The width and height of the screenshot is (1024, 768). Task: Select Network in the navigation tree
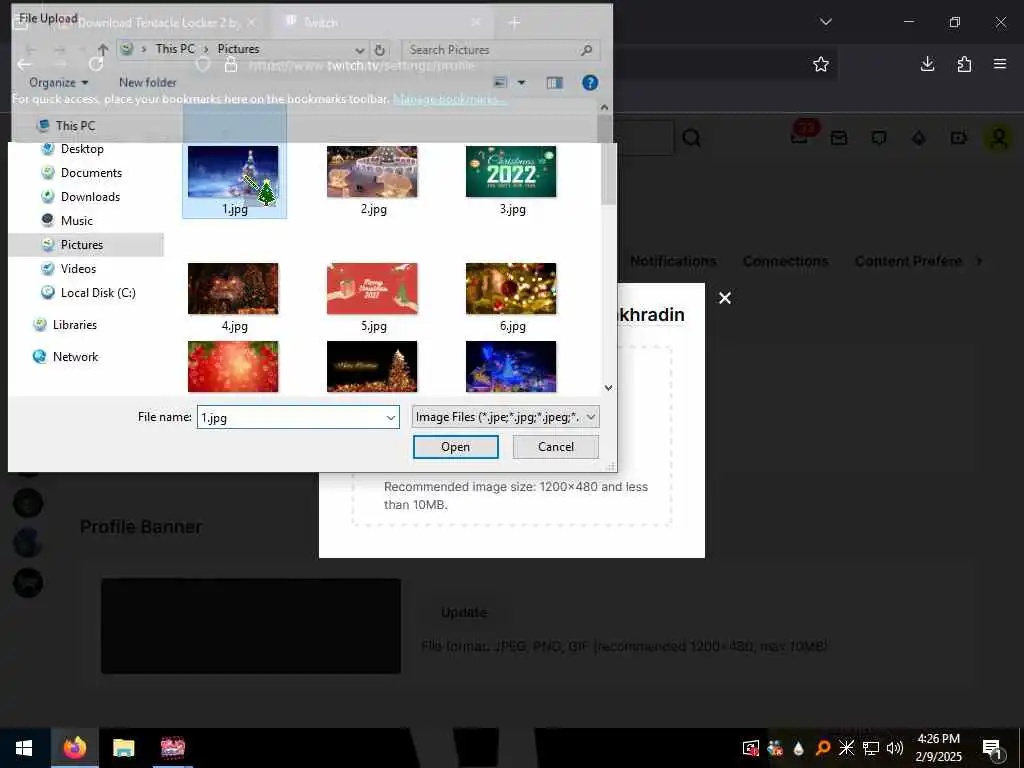pos(75,357)
